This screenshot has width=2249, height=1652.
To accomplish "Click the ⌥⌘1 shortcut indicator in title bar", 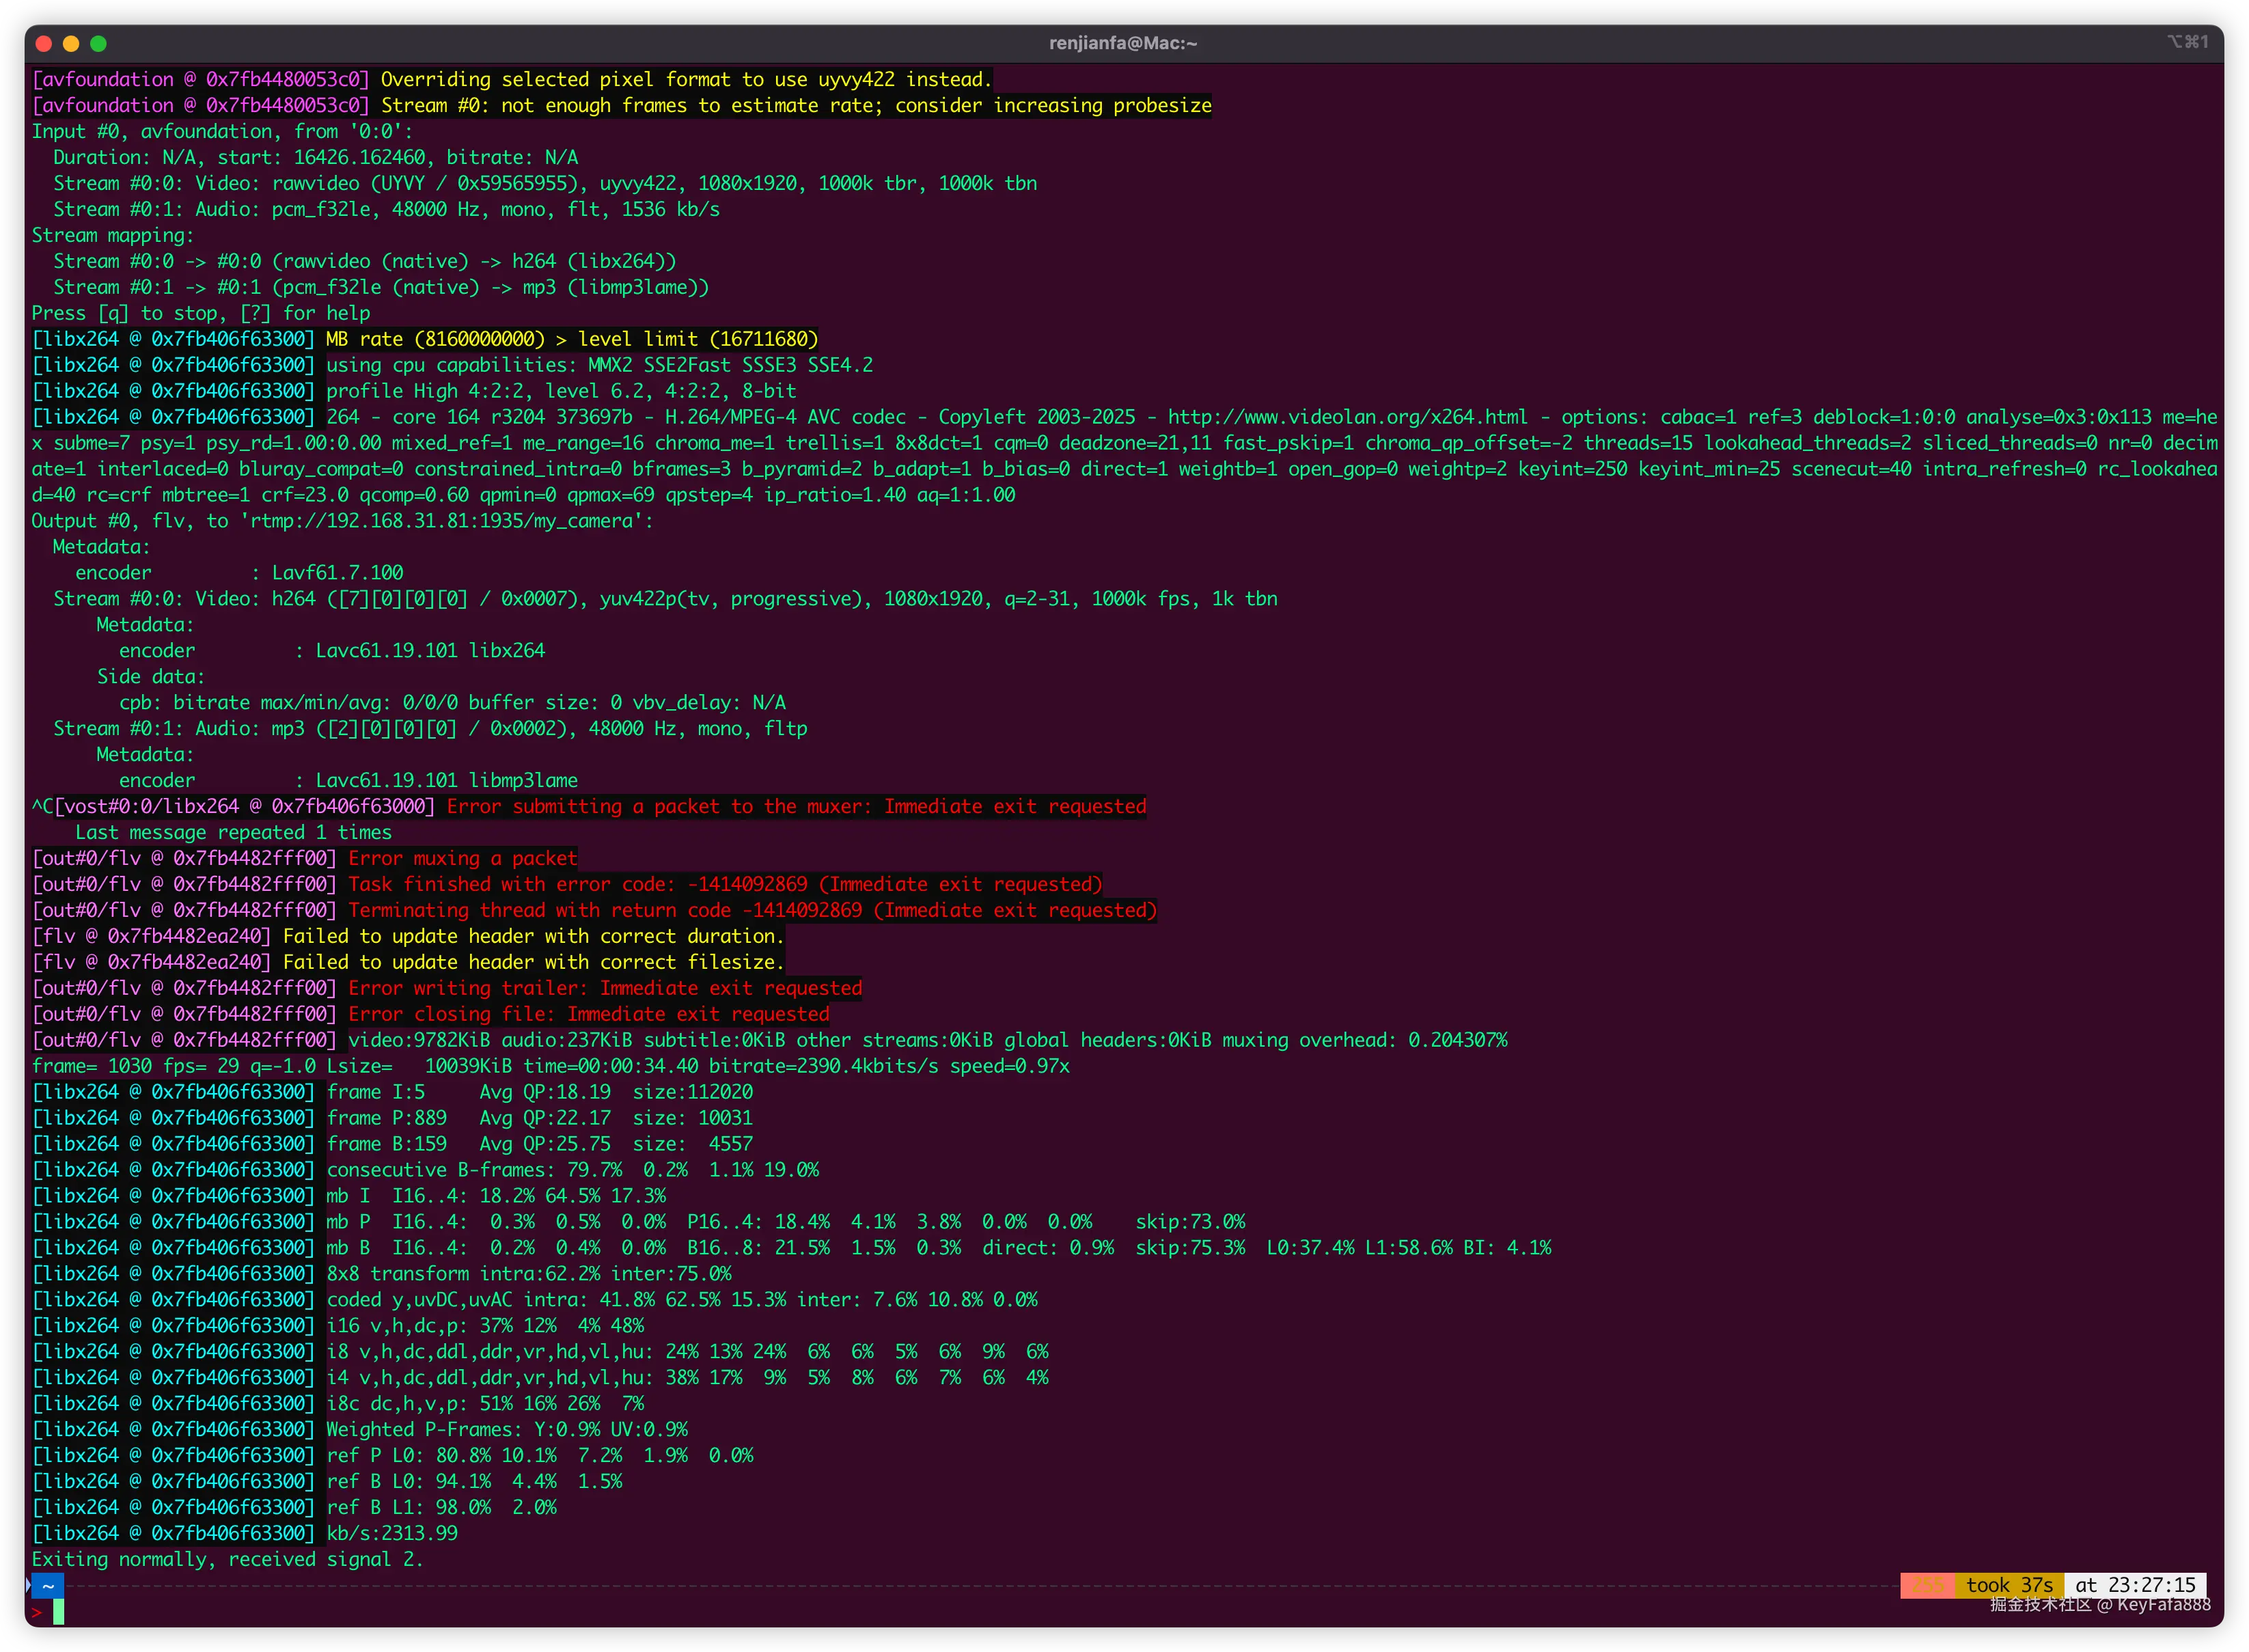I will click(x=2187, y=42).
